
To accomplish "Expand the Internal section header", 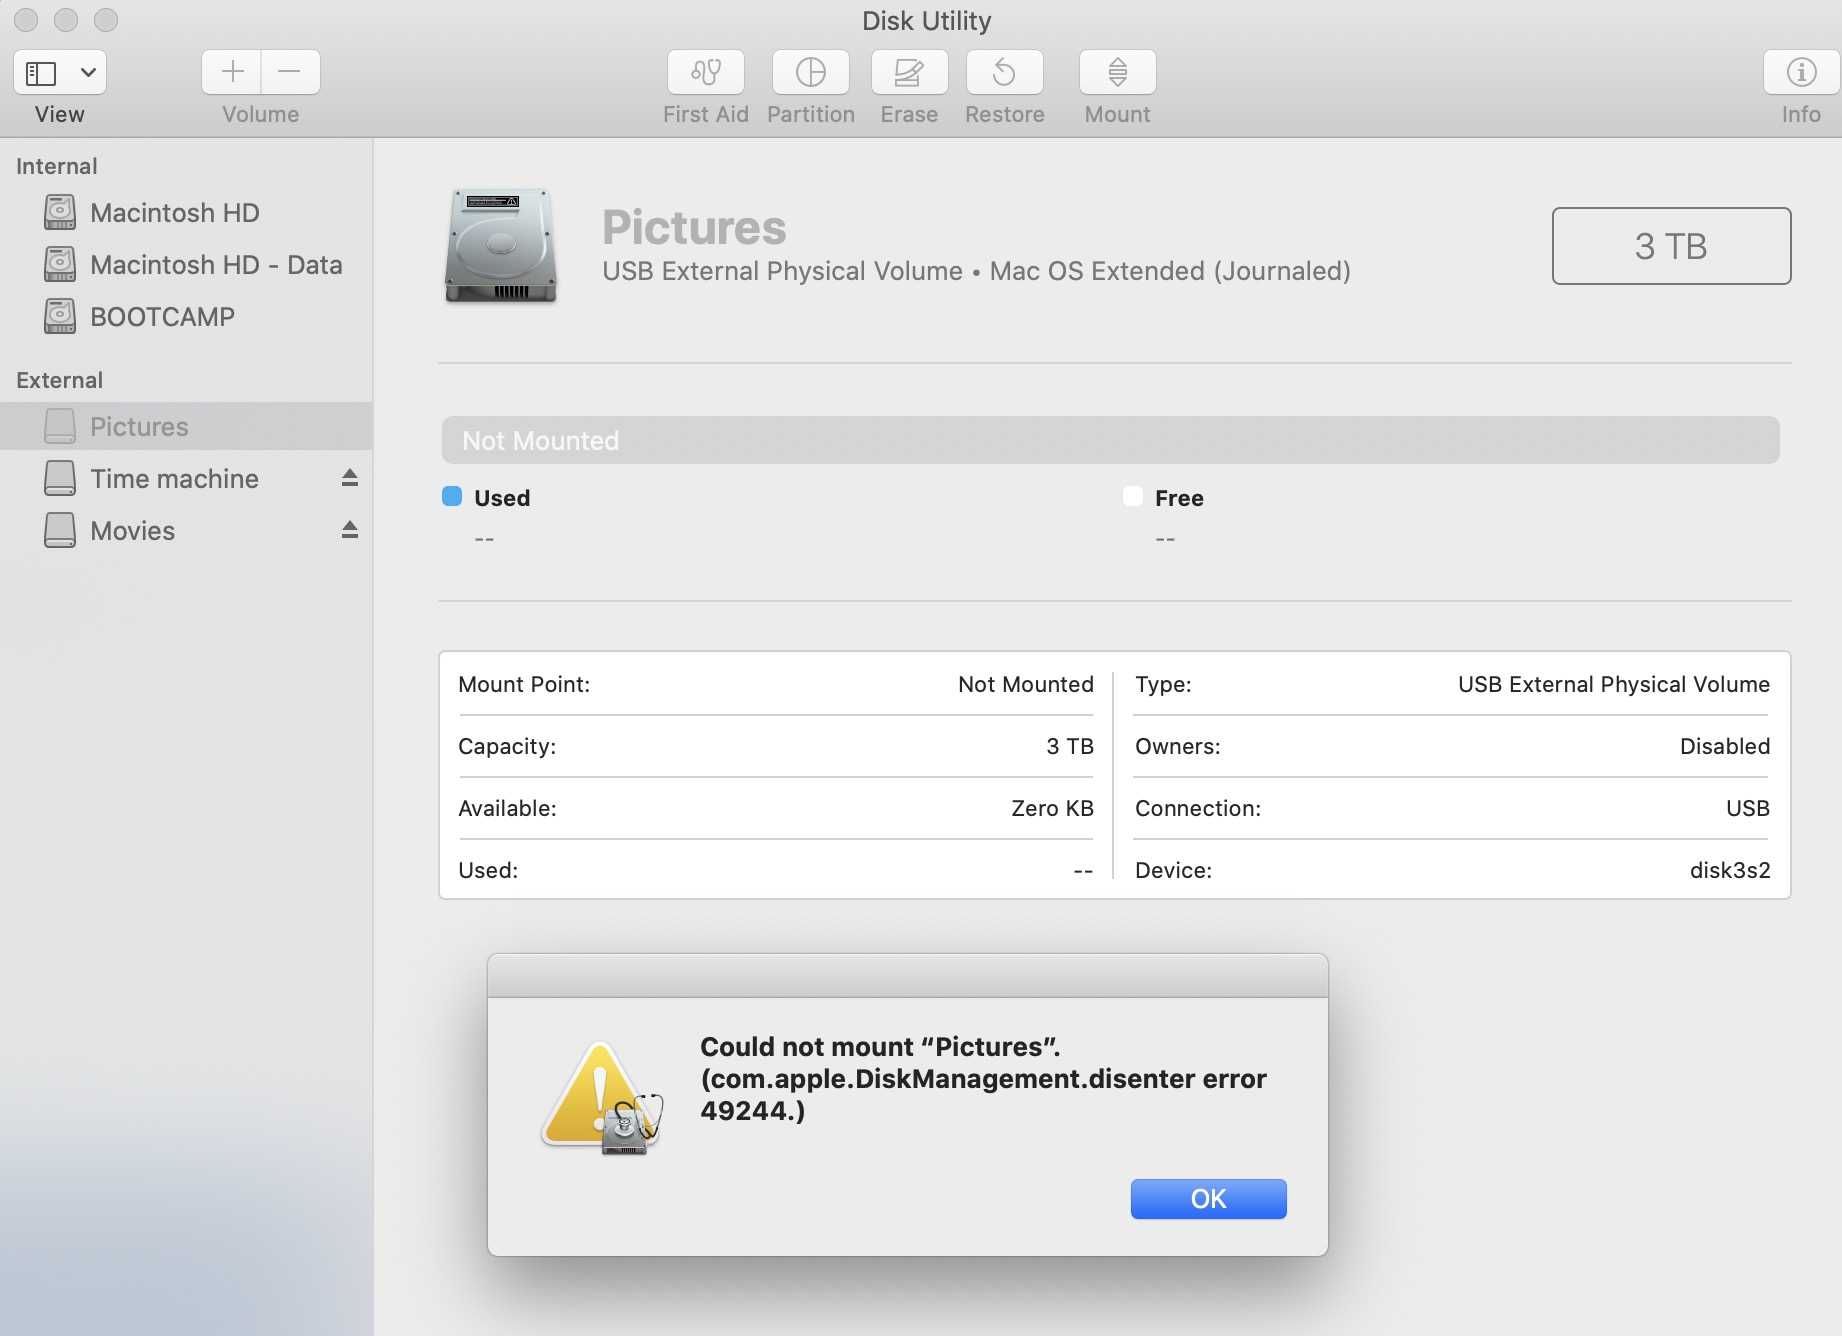I will [56, 166].
